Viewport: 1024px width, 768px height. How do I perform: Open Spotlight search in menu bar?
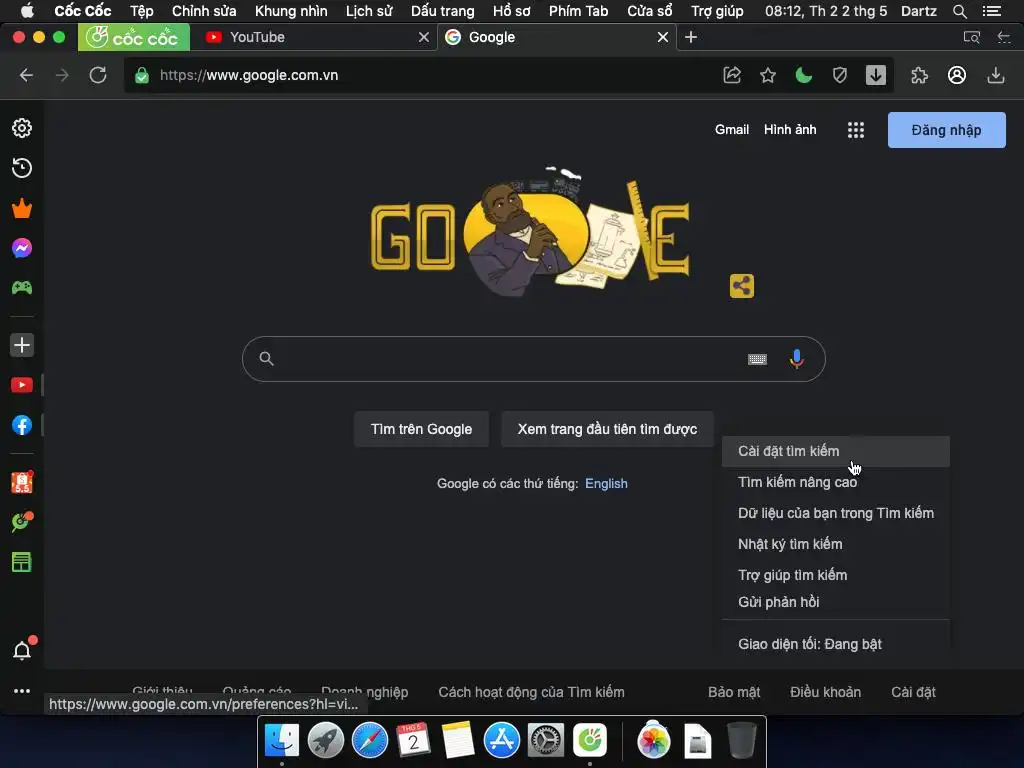point(959,11)
